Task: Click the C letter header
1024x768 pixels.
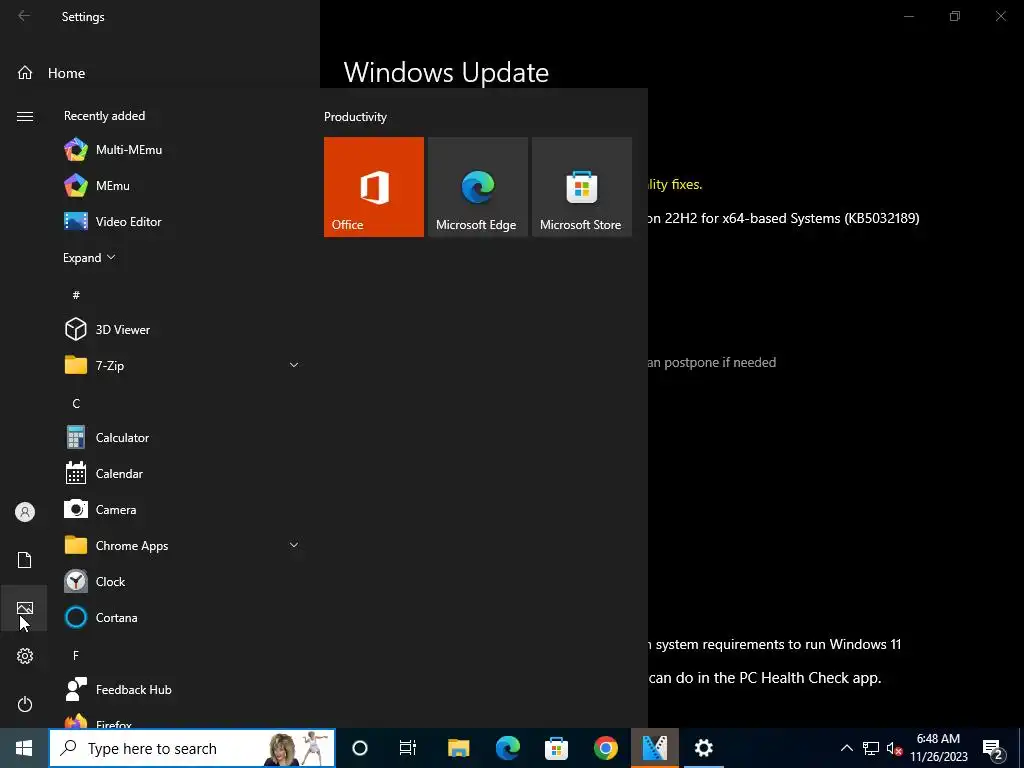Action: pyautogui.click(x=76, y=404)
